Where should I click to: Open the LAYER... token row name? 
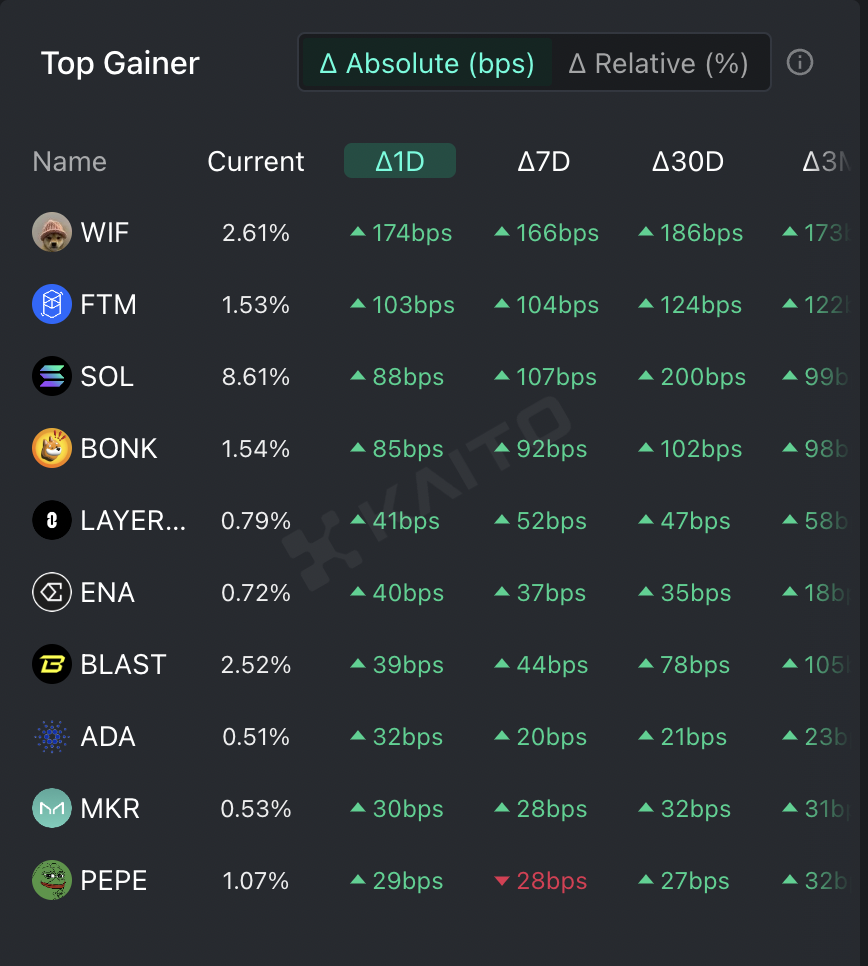click(133, 521)
